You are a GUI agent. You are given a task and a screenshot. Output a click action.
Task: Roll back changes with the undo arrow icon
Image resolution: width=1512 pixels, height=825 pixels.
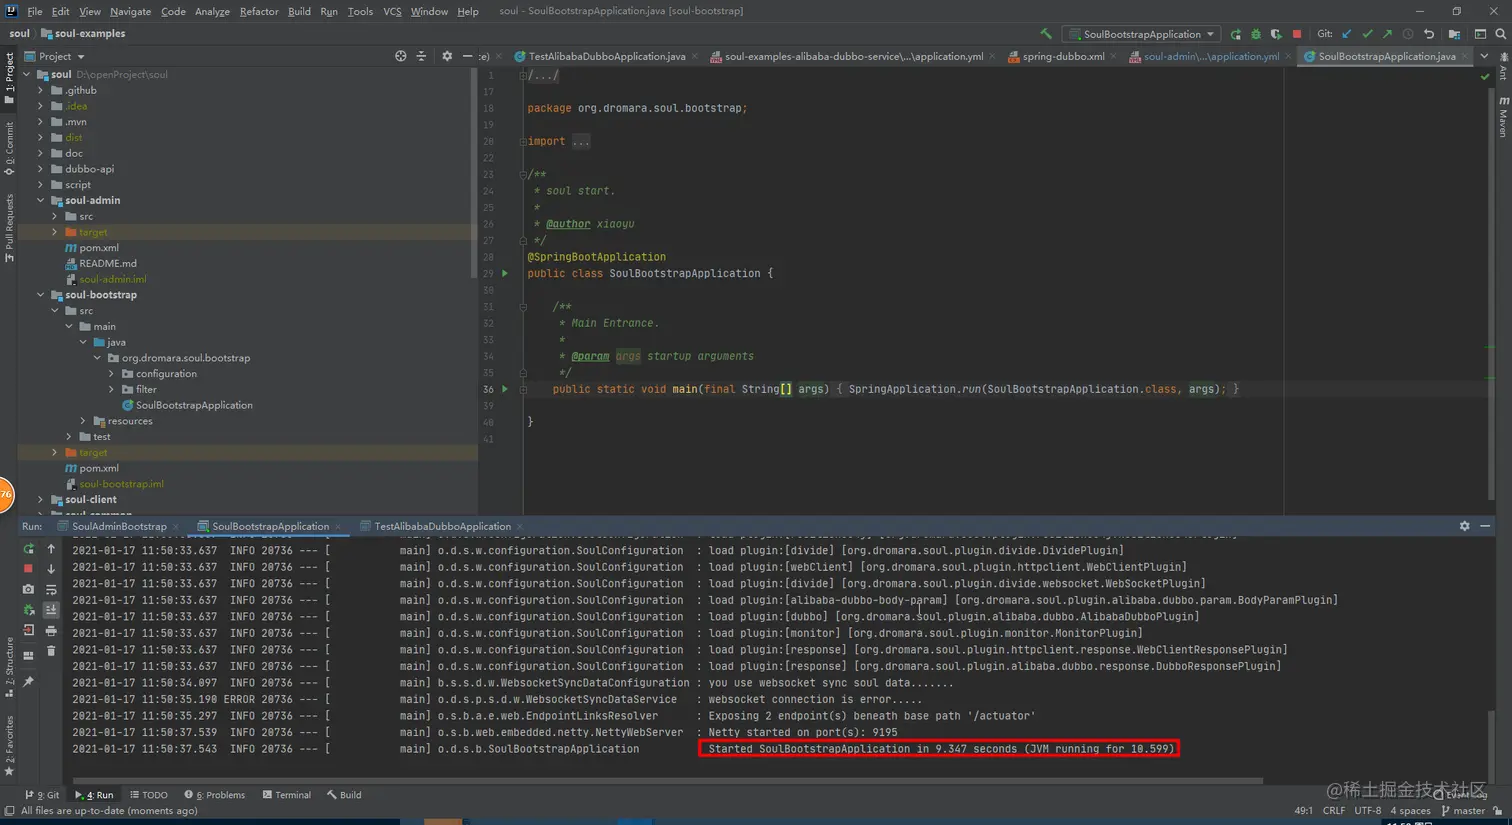pyautogui.click(x=1429, y=34)
